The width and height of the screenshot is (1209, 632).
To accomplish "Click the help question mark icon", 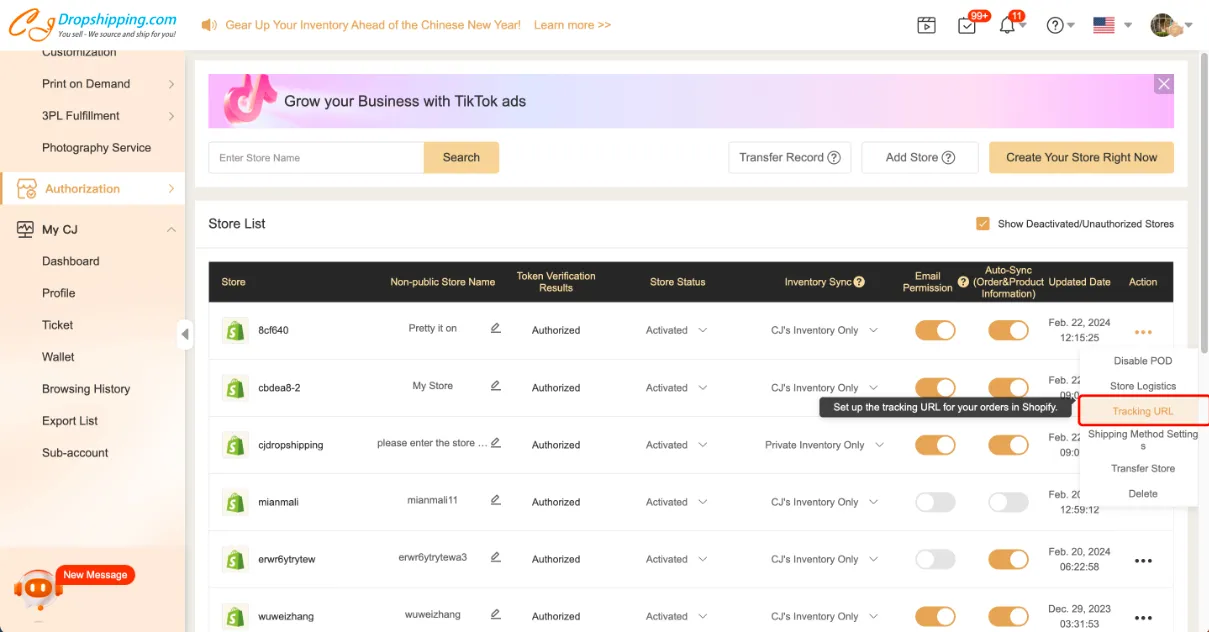I will pos(1055,26).
